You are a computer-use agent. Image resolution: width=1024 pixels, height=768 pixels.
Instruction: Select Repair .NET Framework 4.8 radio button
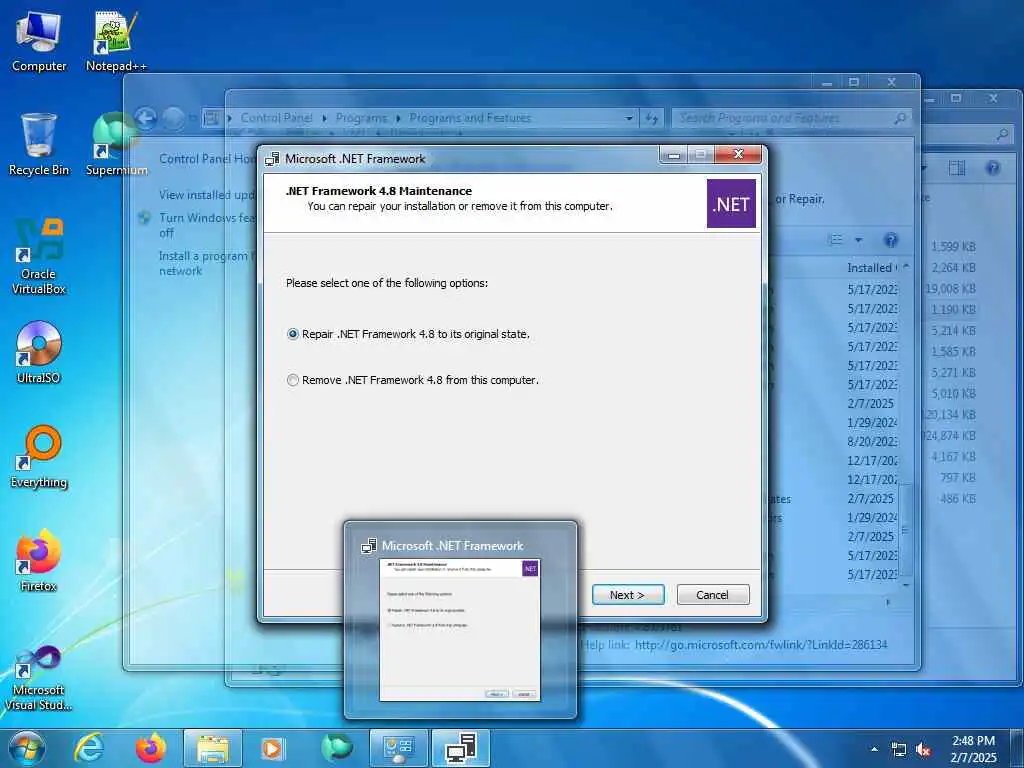point(293,334)
